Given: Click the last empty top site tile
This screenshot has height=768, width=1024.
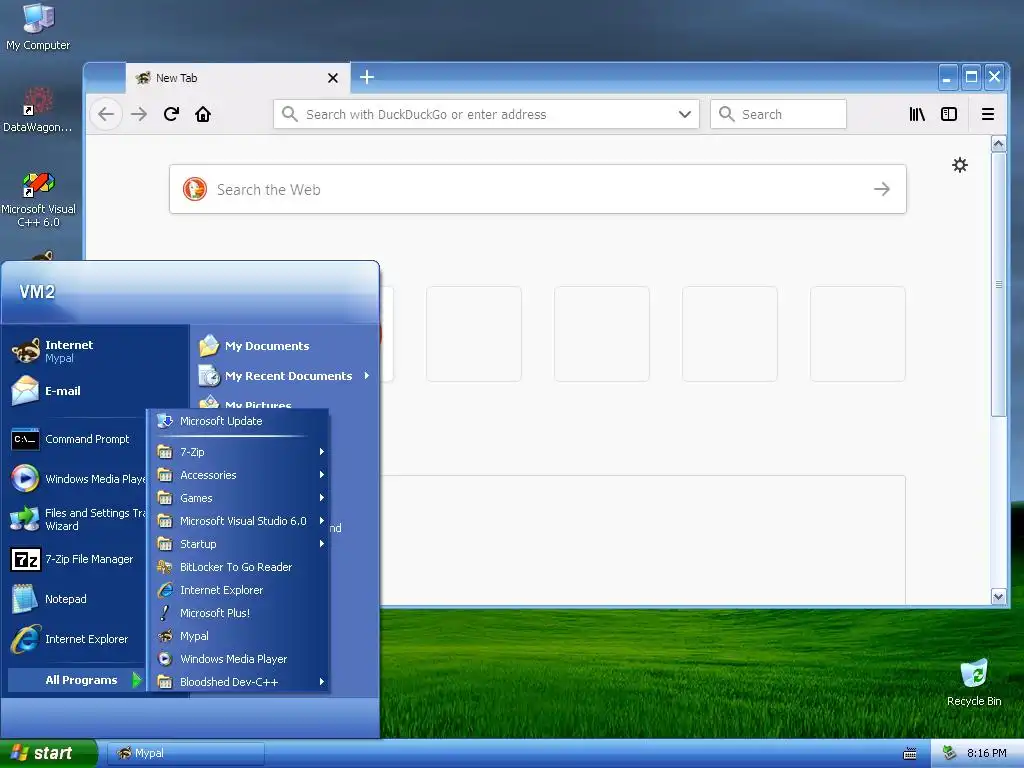Looking at the screenshot, I should click(x=857, y=334).
